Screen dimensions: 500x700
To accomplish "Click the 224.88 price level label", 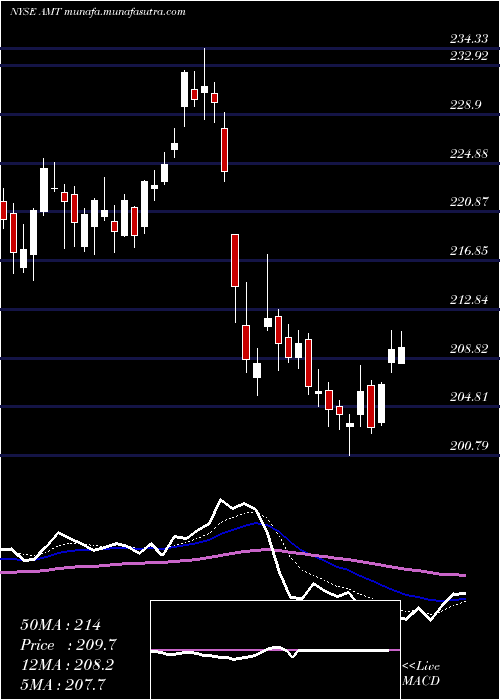I will 469,154.
